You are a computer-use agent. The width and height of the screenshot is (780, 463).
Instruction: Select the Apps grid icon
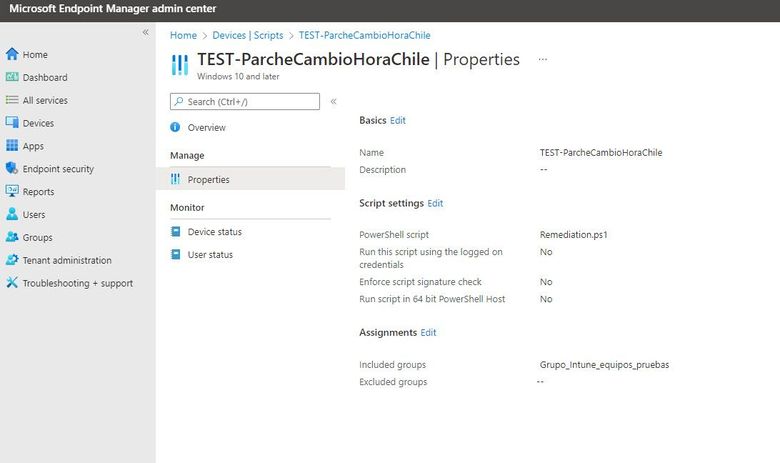pyautogui.click(x=13, y=146)
